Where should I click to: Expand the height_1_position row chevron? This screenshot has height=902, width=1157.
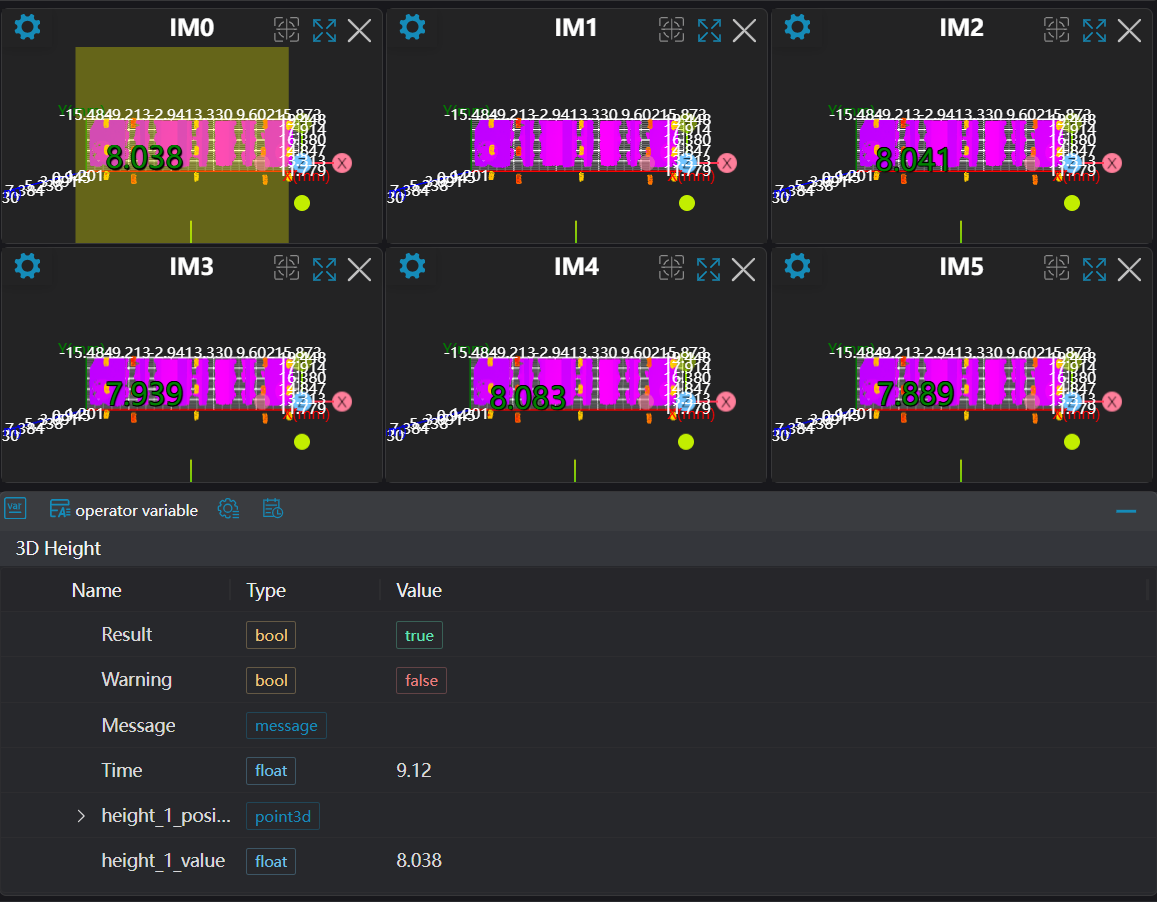(82, 816)
